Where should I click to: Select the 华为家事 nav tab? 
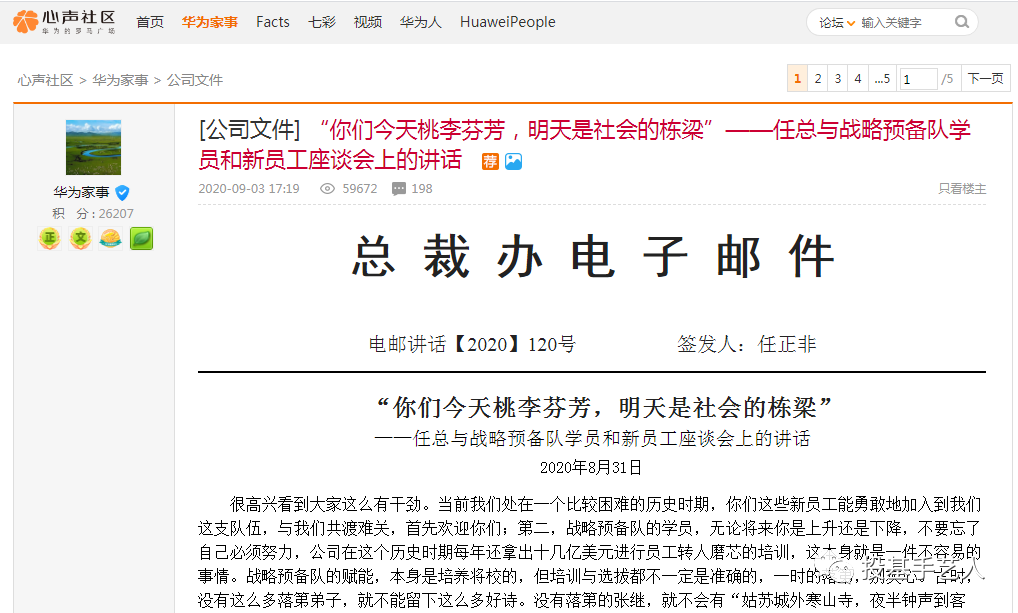pyautogui.click(x=210, y=22)
